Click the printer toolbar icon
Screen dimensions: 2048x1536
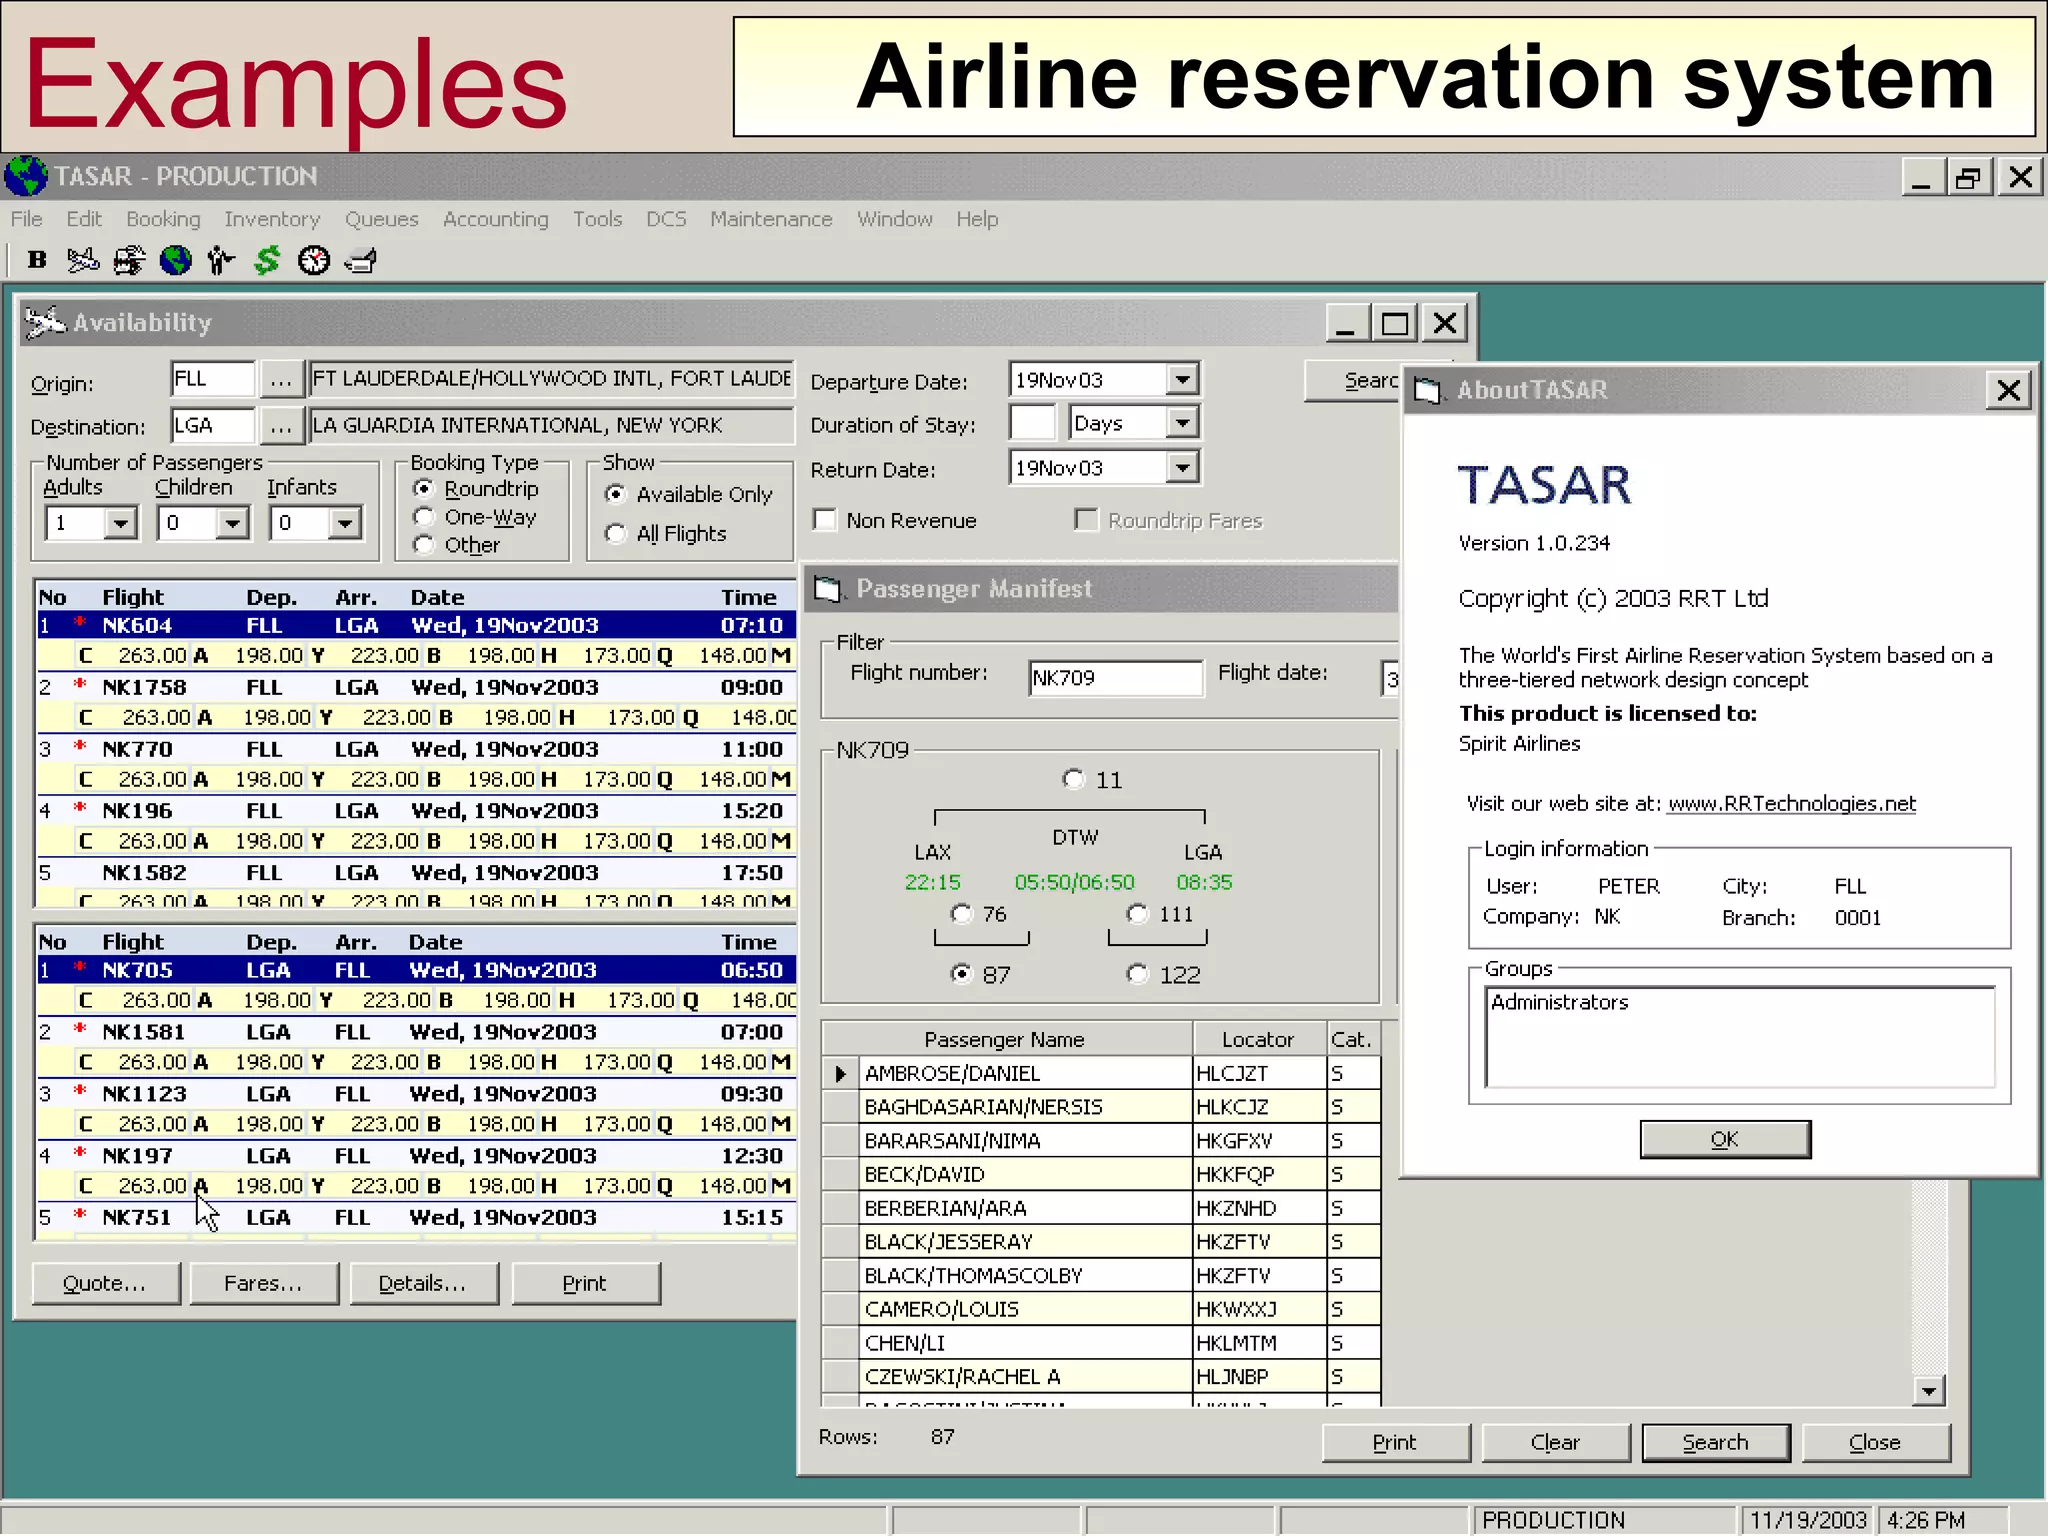click(x=360, y=261)
